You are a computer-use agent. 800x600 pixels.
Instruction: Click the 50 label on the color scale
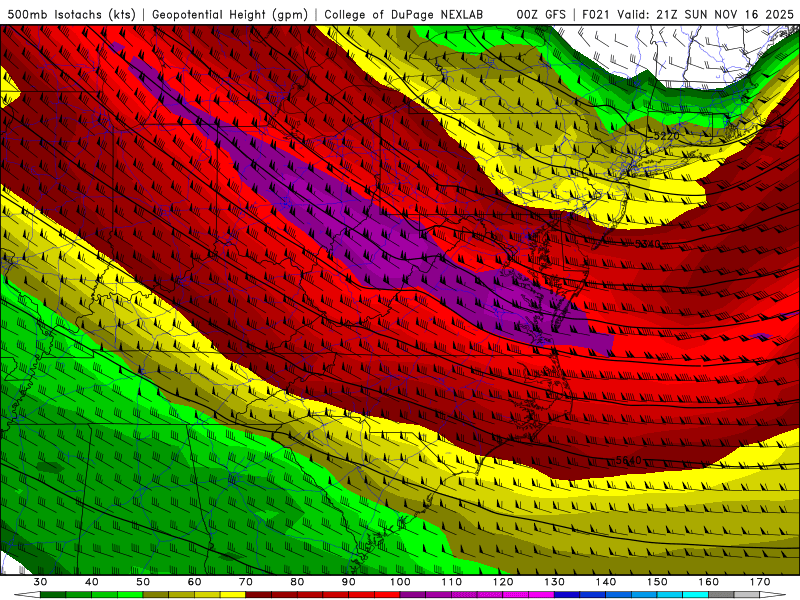[x=143, y=582]
